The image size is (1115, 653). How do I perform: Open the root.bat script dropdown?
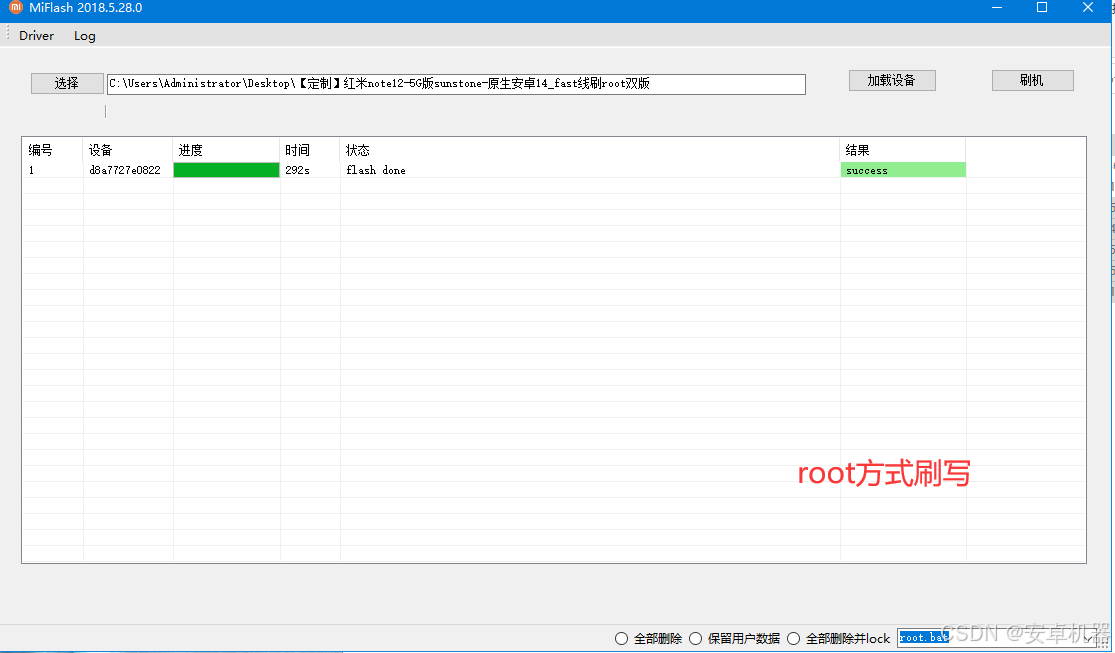click(1087, 638)
